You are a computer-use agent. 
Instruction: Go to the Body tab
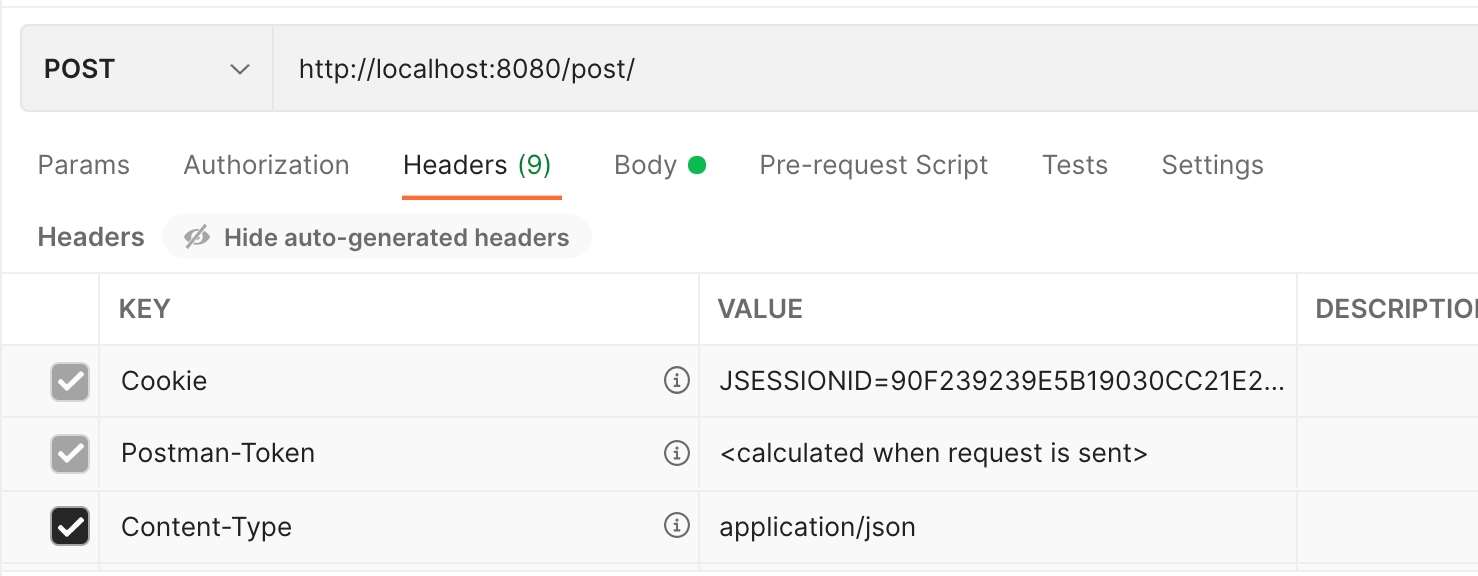(645, 165)
